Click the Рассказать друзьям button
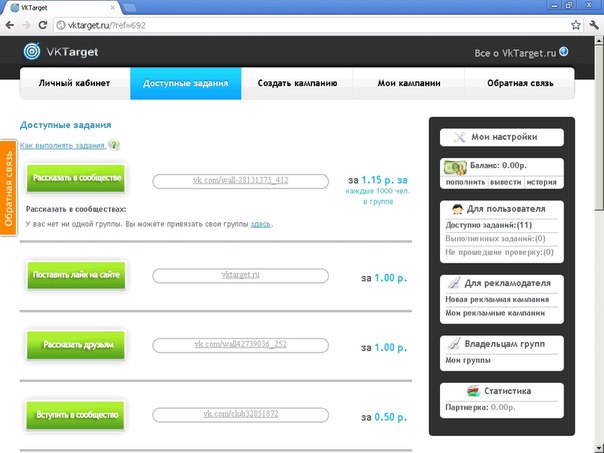Image resolution: width=604 pixels, height=453 pixels. (x=76, y=345)
